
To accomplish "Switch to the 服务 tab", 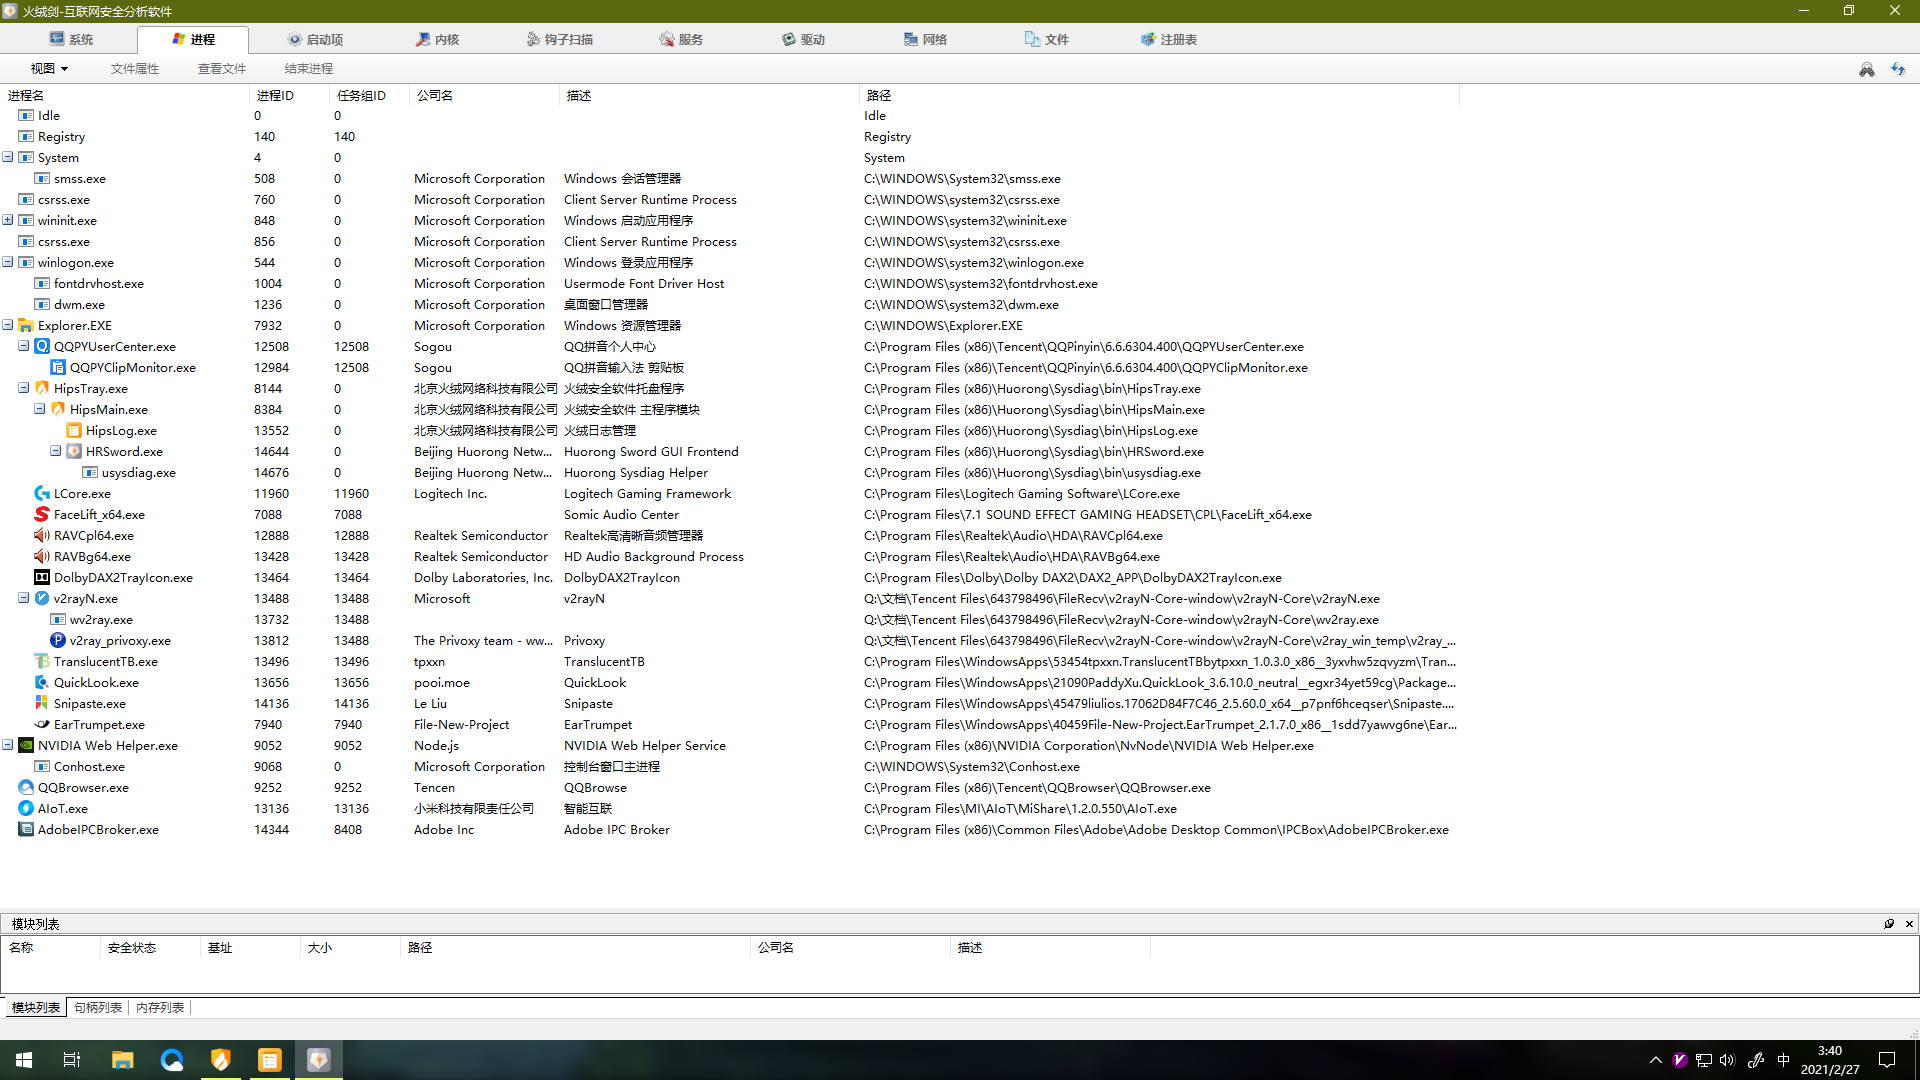I will (x=681, y=40).
